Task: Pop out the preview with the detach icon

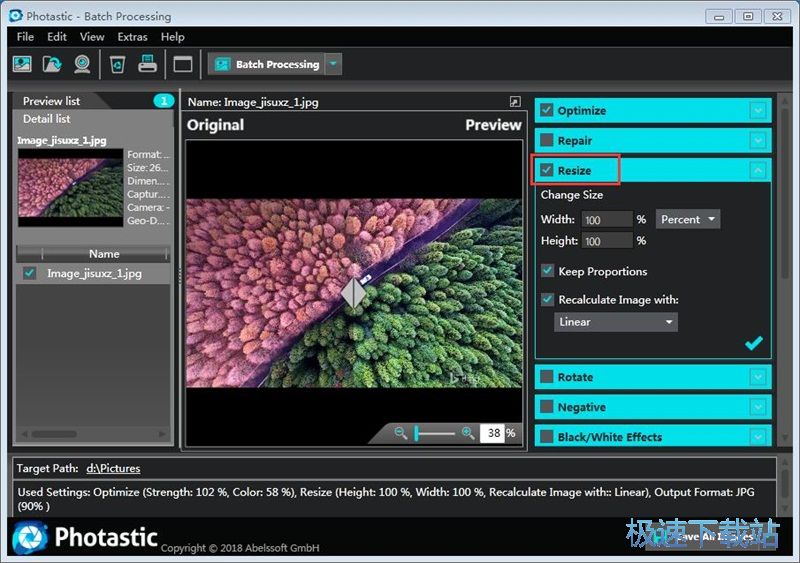Action: coord(515,102)
